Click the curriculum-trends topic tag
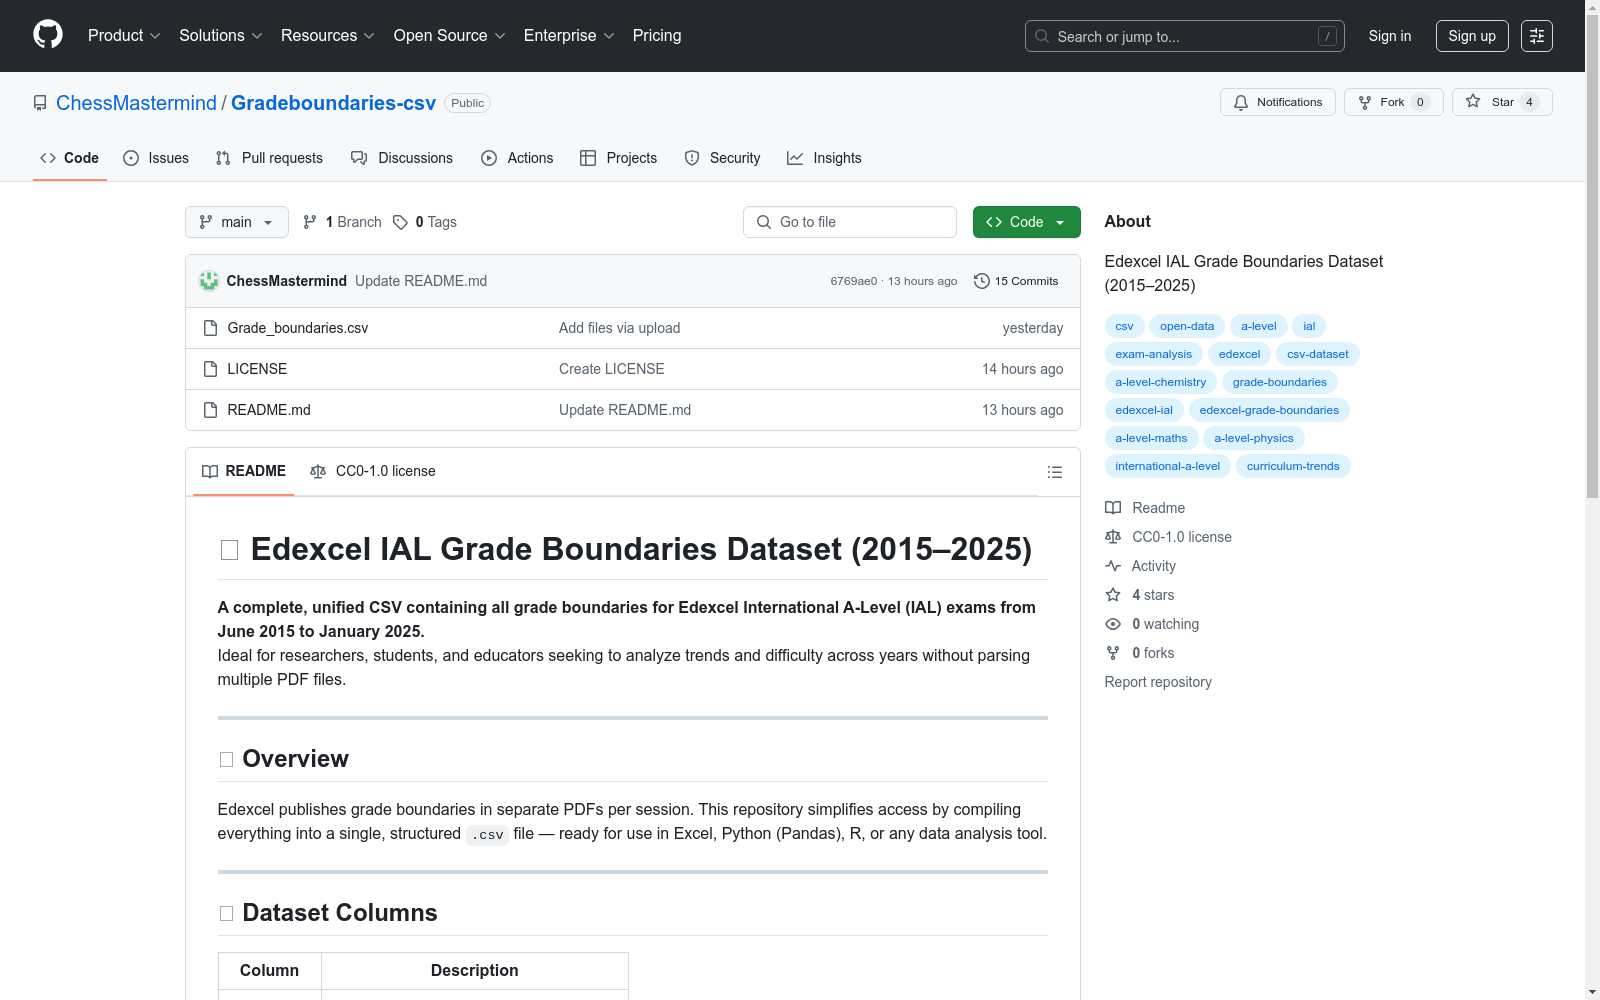Screen dimensions: 1600x1000 (x=1293, y=466)
